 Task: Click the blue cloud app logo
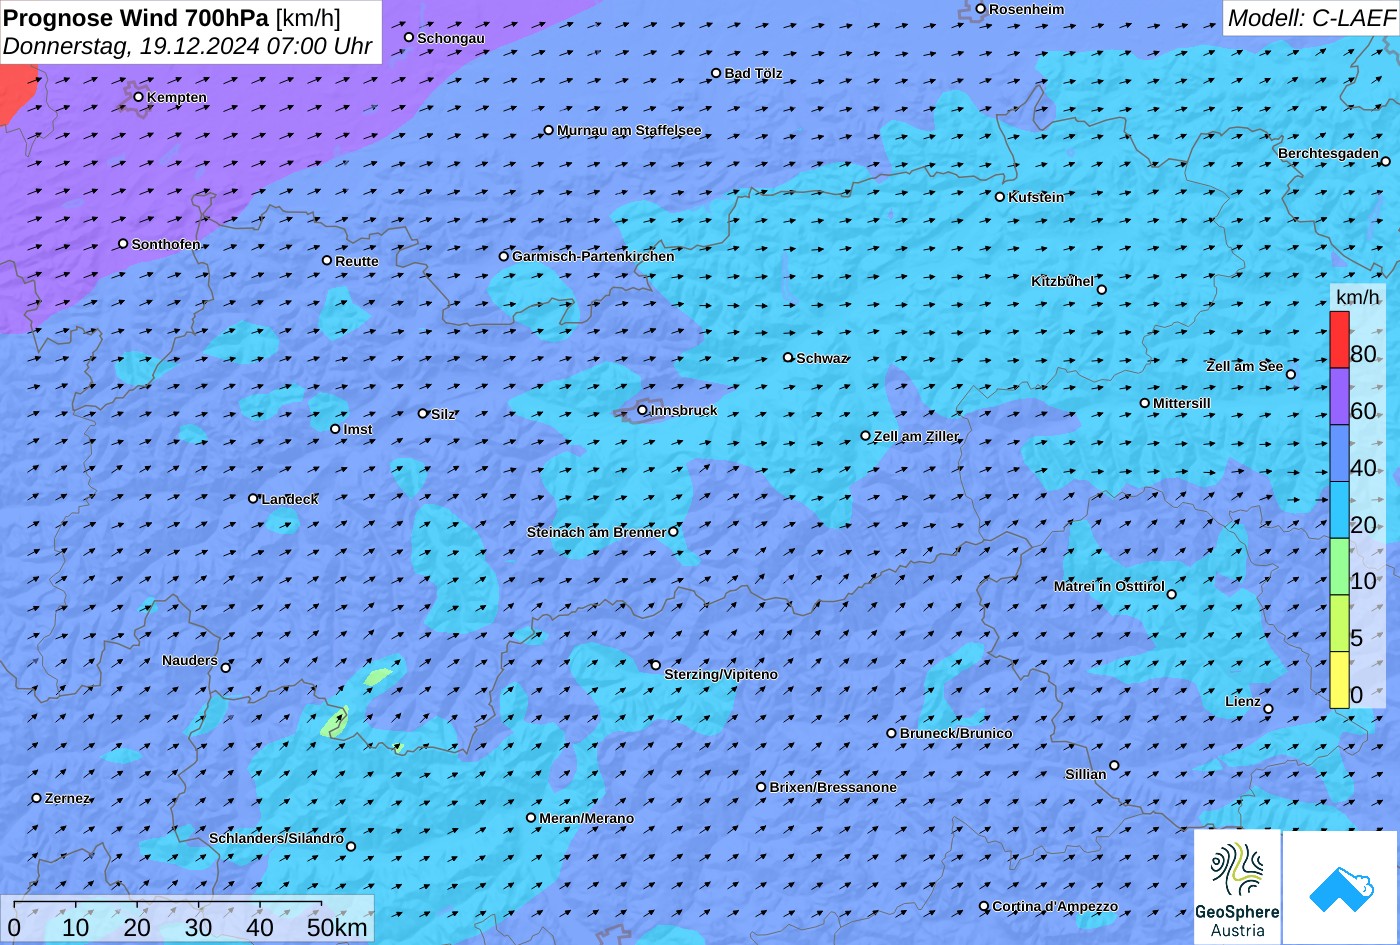click(x=1340, y=887)
